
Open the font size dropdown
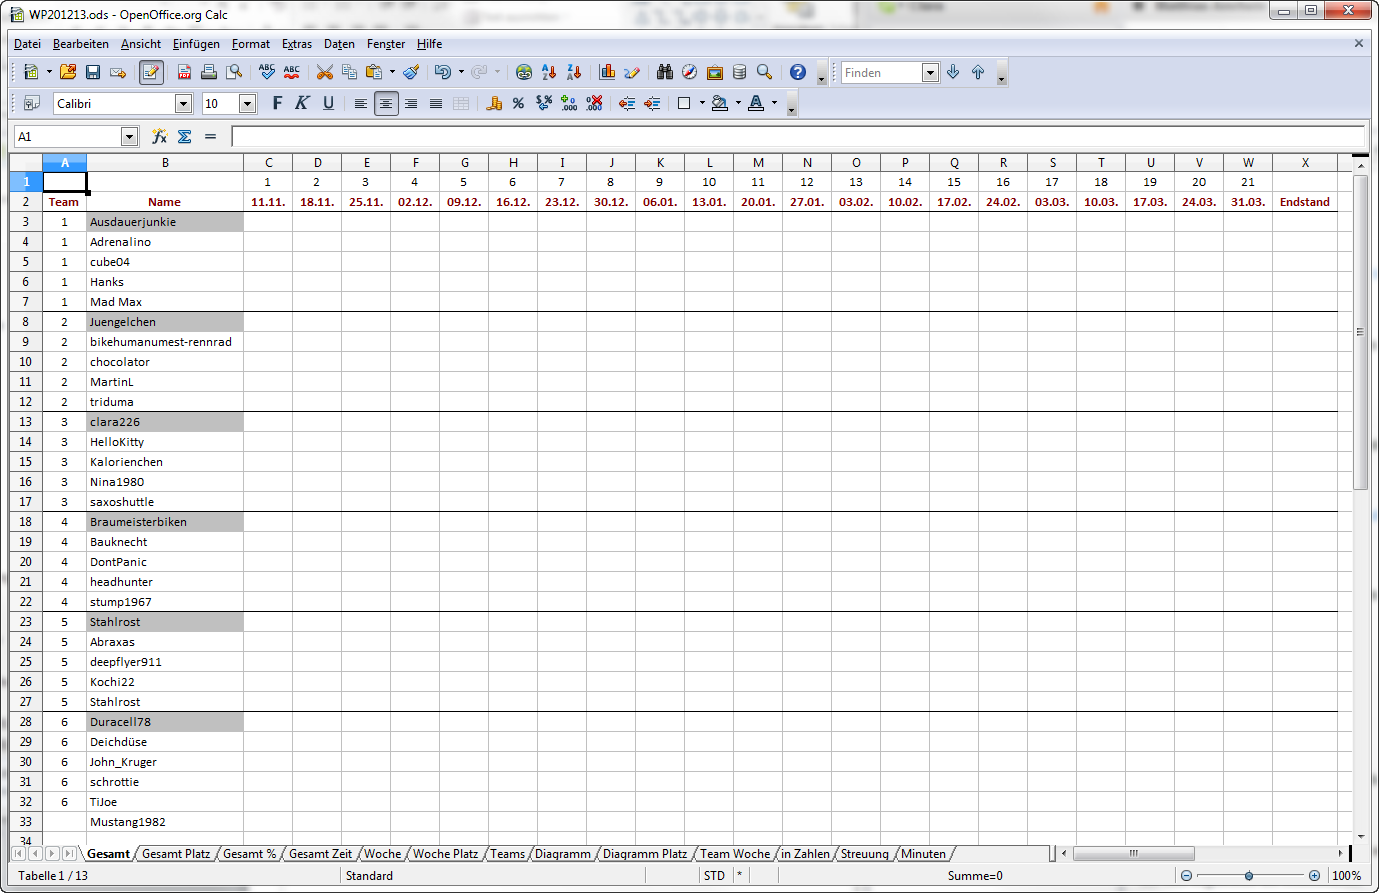(x=248, y=103)
